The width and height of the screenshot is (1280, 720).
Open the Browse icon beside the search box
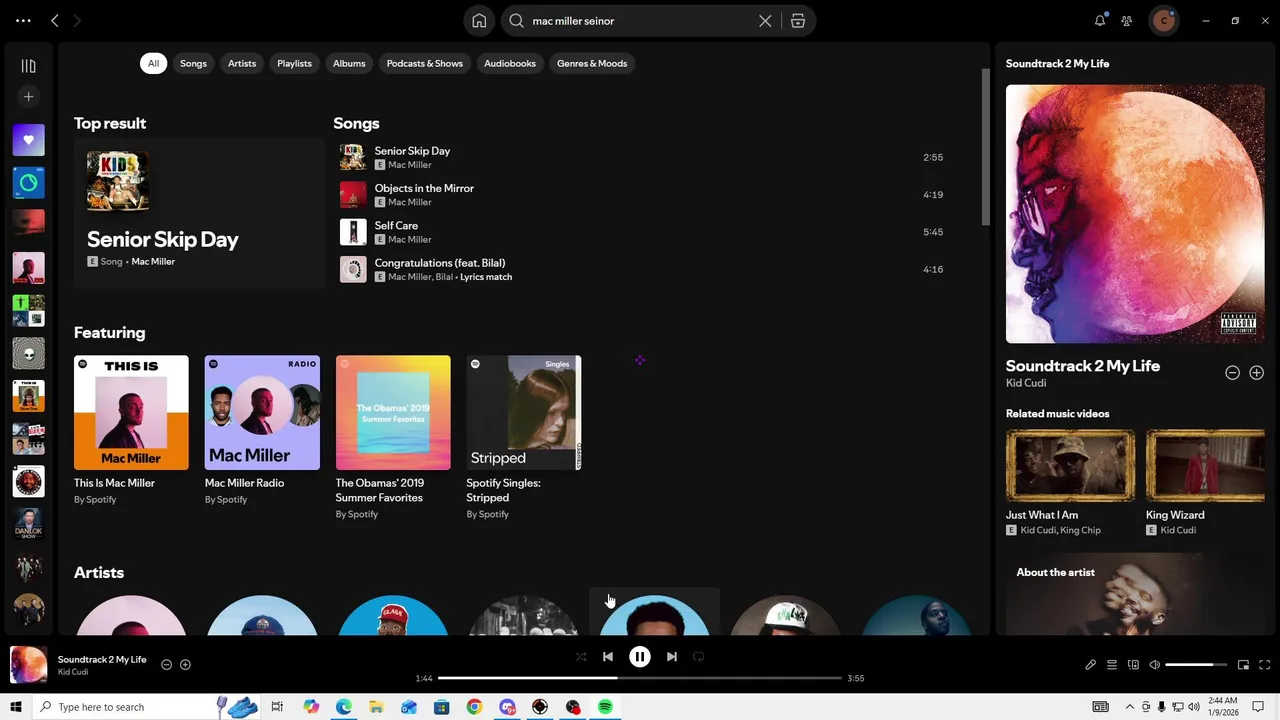point(798,21)
